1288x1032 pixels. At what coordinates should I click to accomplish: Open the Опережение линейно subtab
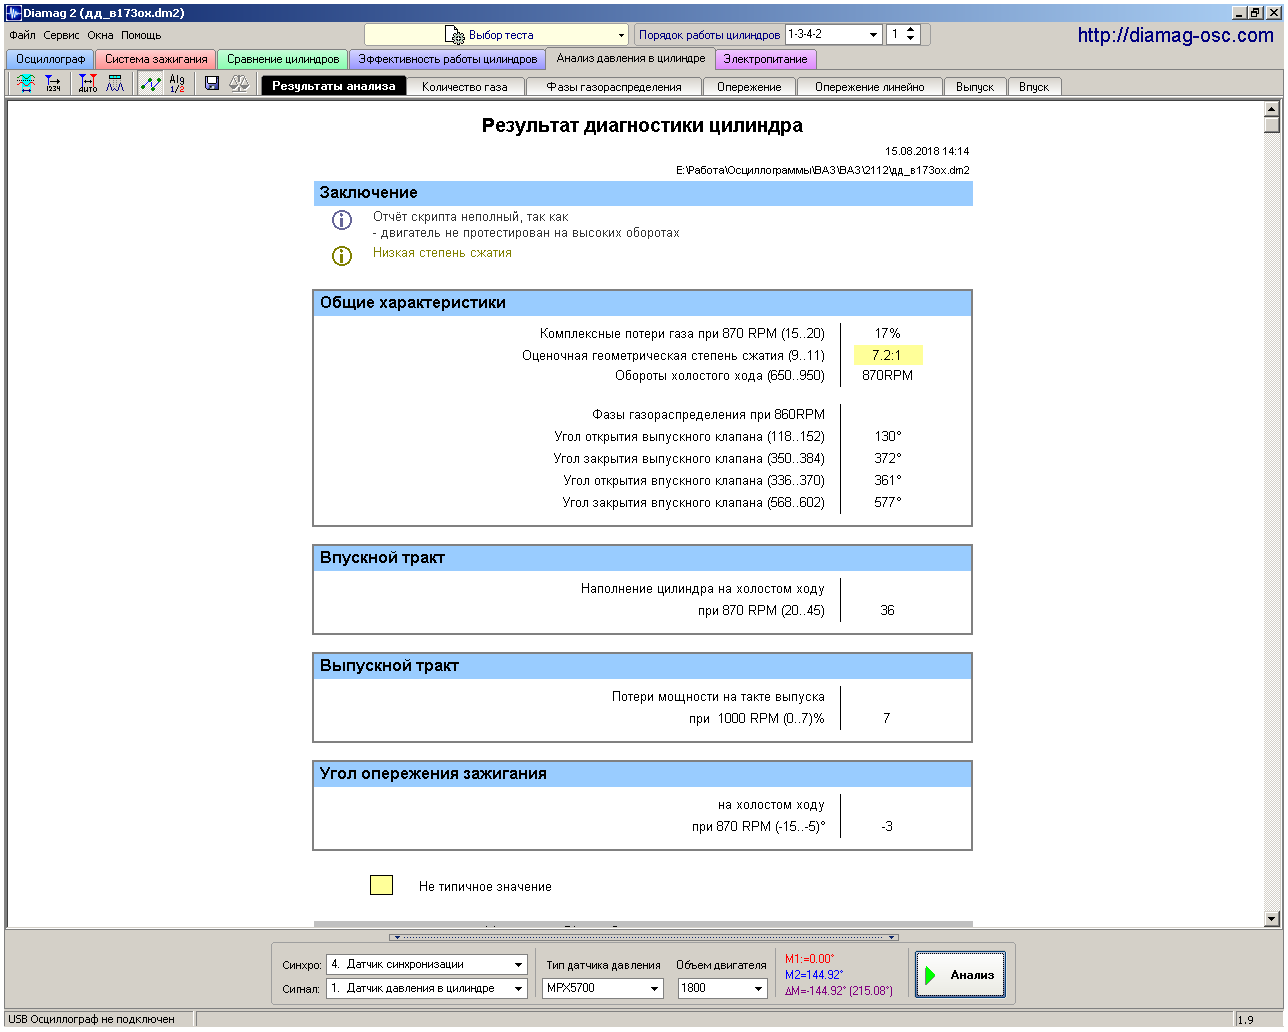[870, 87]
